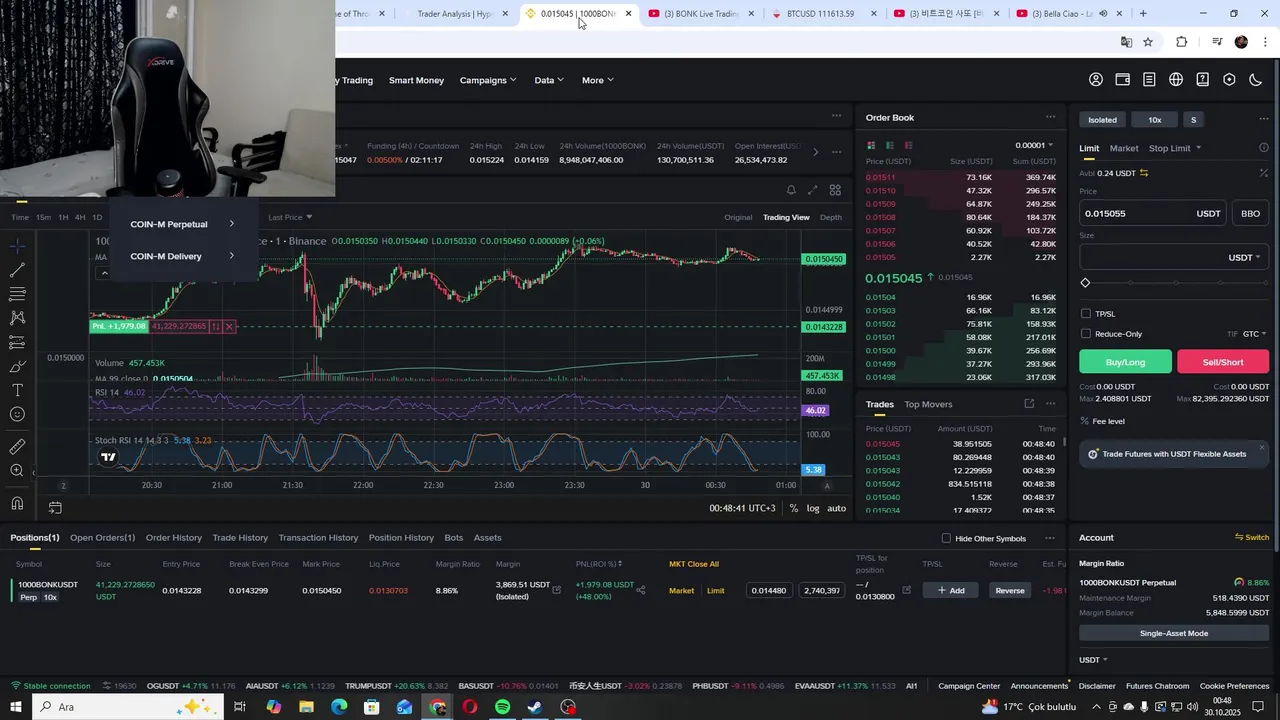
Task: Click the globe language icon
Action: [x=1176, y=80]
